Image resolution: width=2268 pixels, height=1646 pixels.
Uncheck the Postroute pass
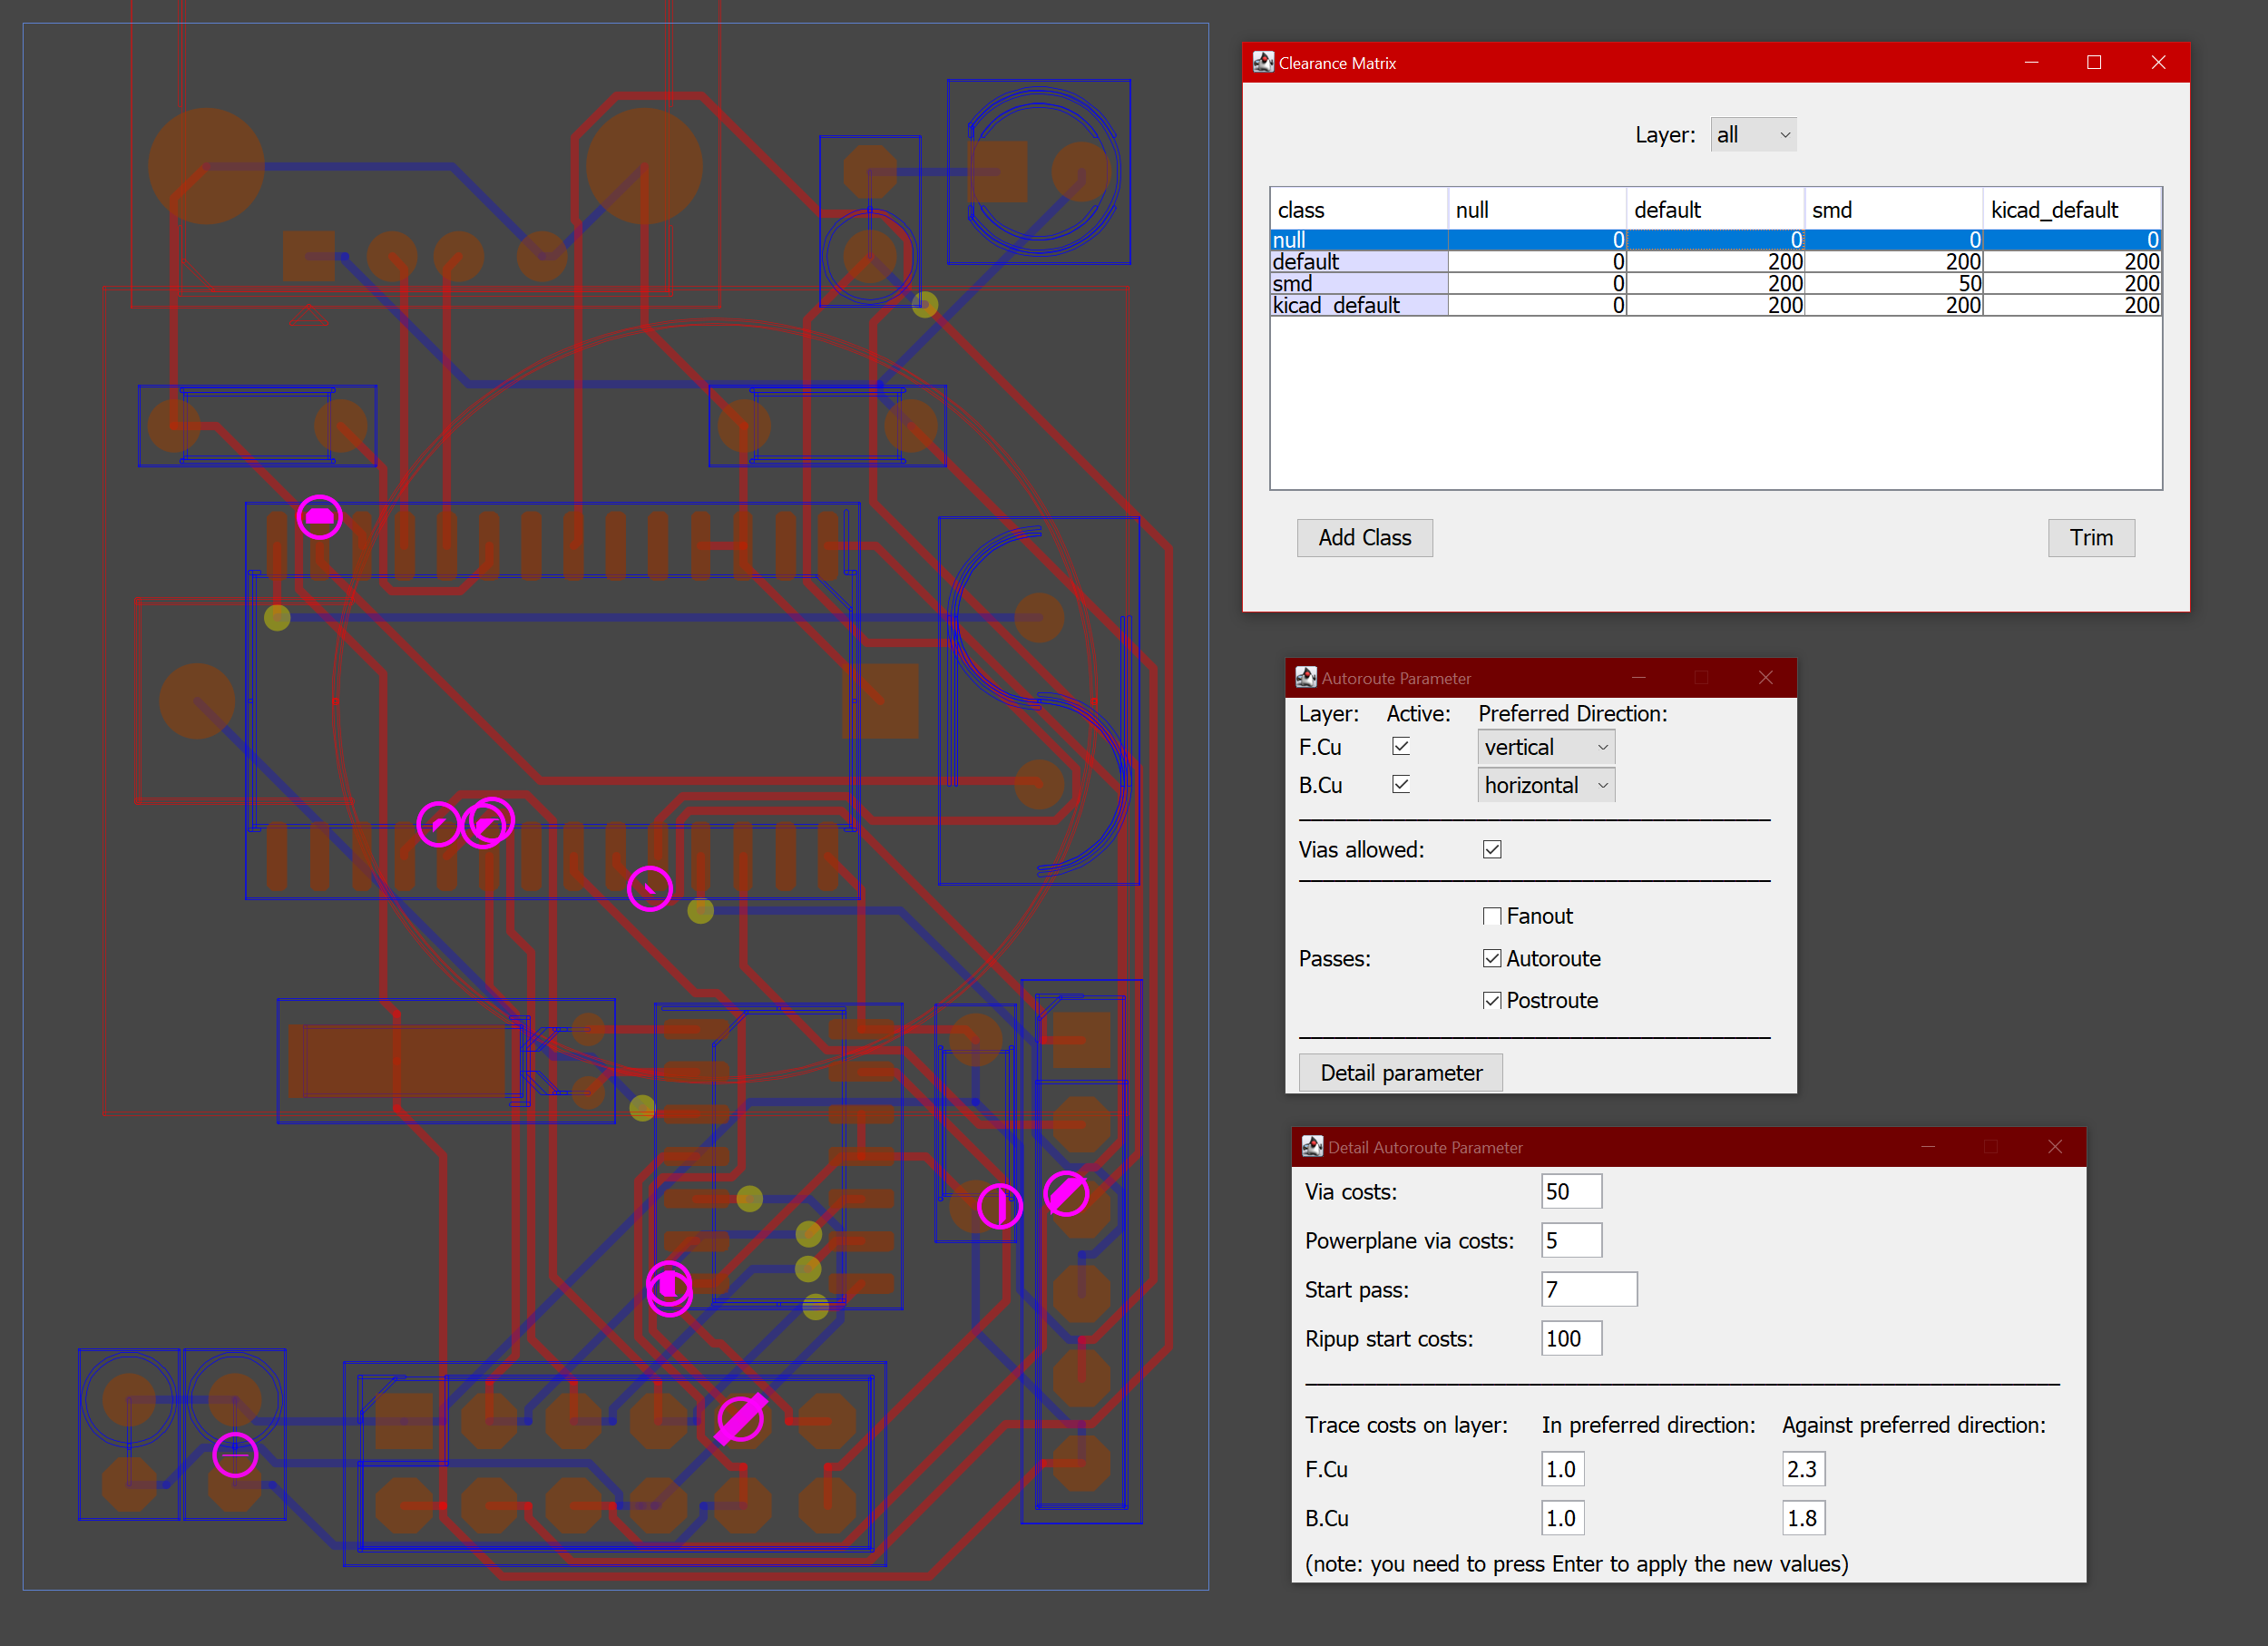pos(1492,1000)
